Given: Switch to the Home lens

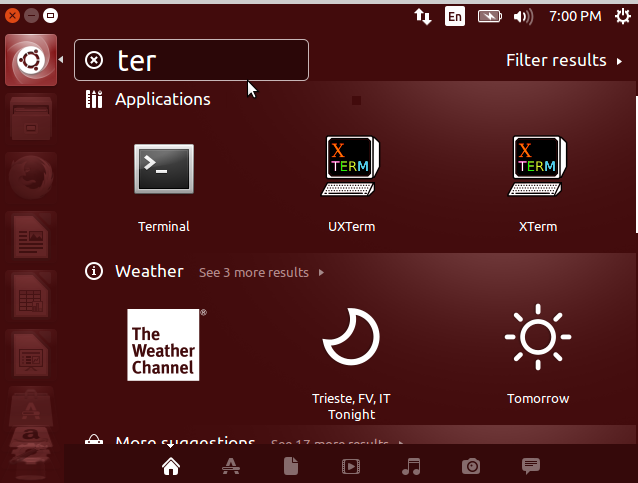Looking at the screenshot, I should click(x=171, y=466).
